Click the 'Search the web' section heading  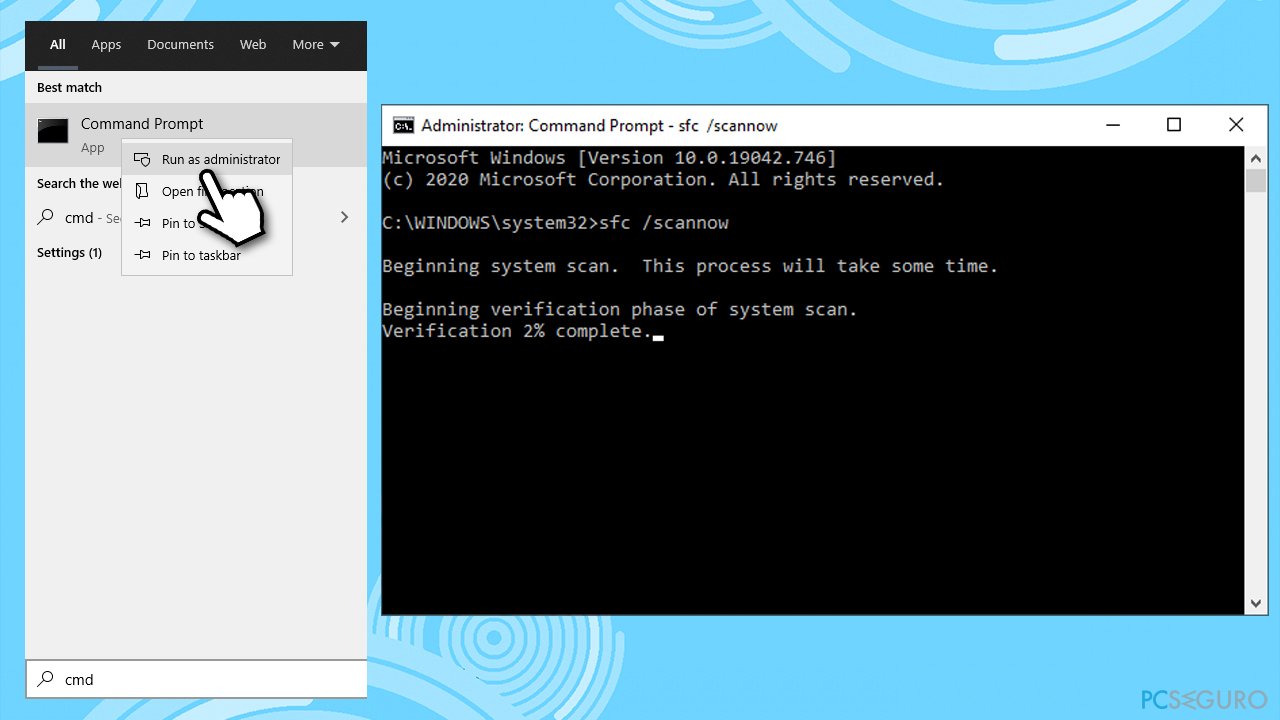(79, 184)
